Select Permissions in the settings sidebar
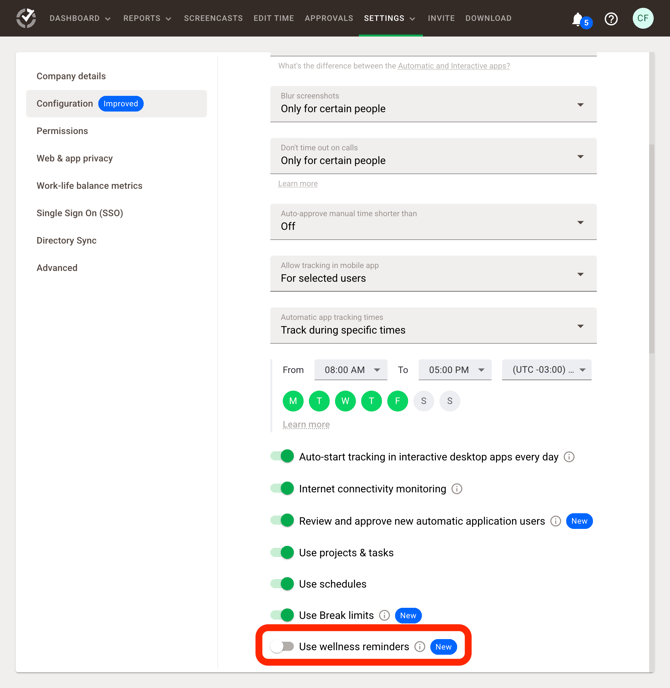The width and height of the screenshot is (670, 688). pyautogui.click(x=62, y=131)
